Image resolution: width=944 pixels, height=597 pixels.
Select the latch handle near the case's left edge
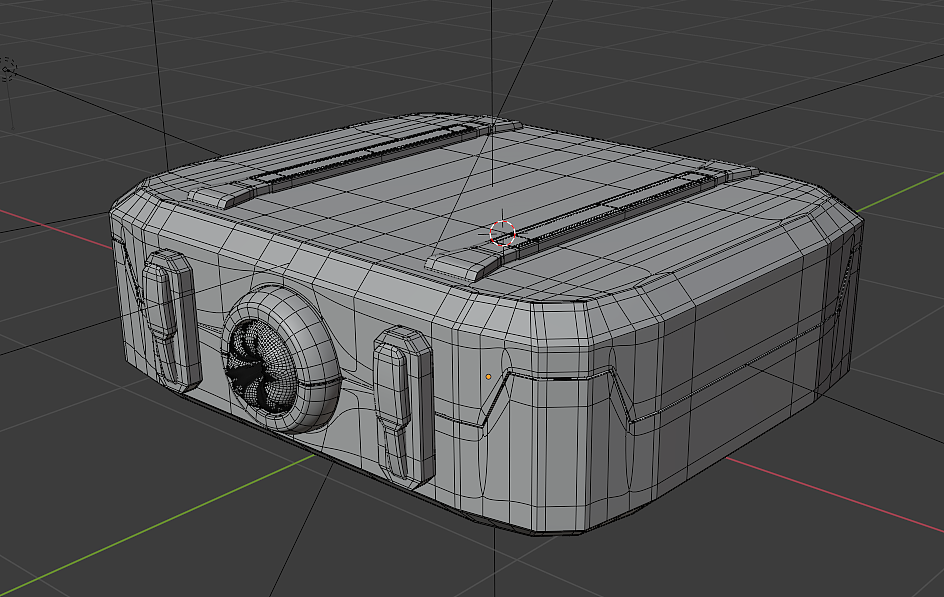(x=171, y=320)
